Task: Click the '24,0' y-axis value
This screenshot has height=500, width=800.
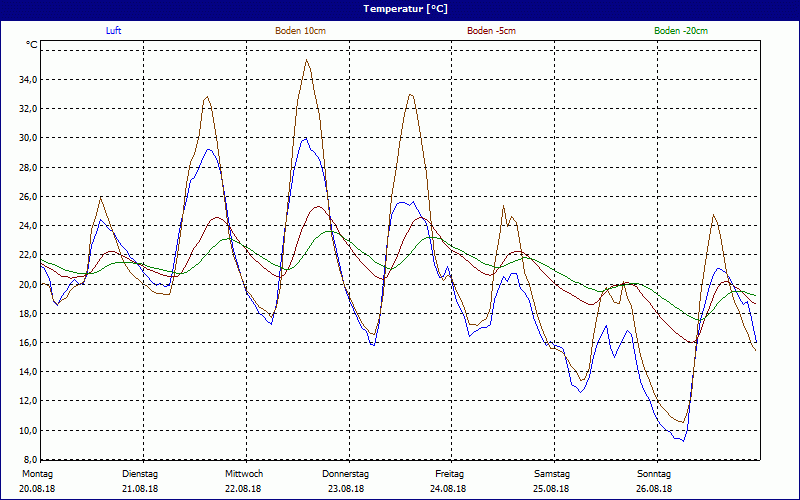Action: click(27, 226)
